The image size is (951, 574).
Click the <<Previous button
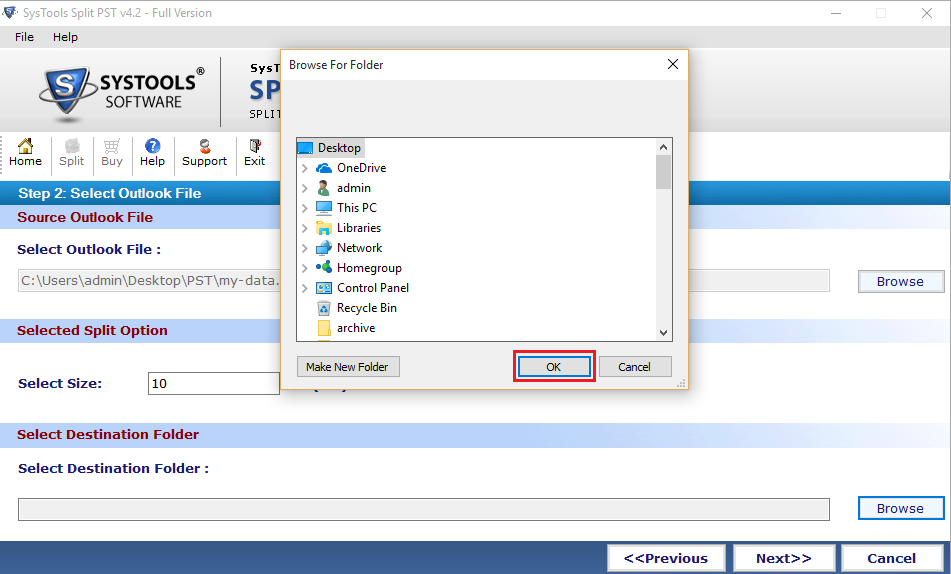(x=666, y=558)
